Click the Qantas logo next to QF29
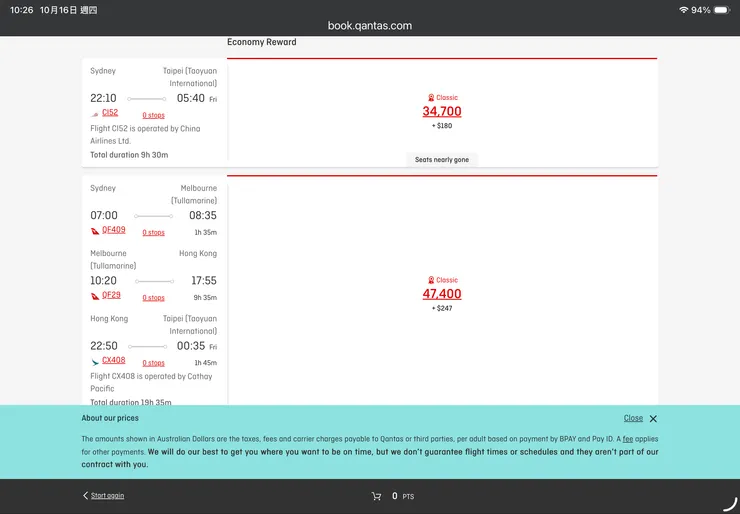The image size is (740, 514). (95, 296)
